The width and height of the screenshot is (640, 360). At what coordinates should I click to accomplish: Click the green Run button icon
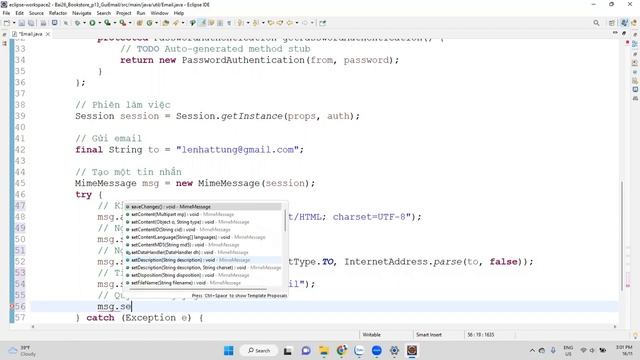[93, 23]
